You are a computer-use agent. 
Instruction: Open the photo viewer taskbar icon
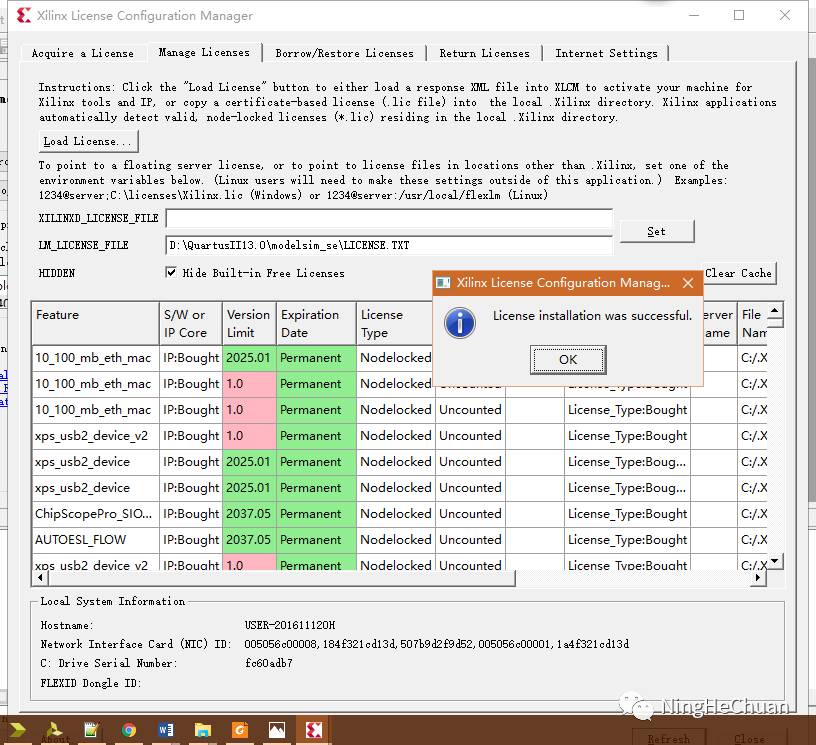[x=277, y=730]
